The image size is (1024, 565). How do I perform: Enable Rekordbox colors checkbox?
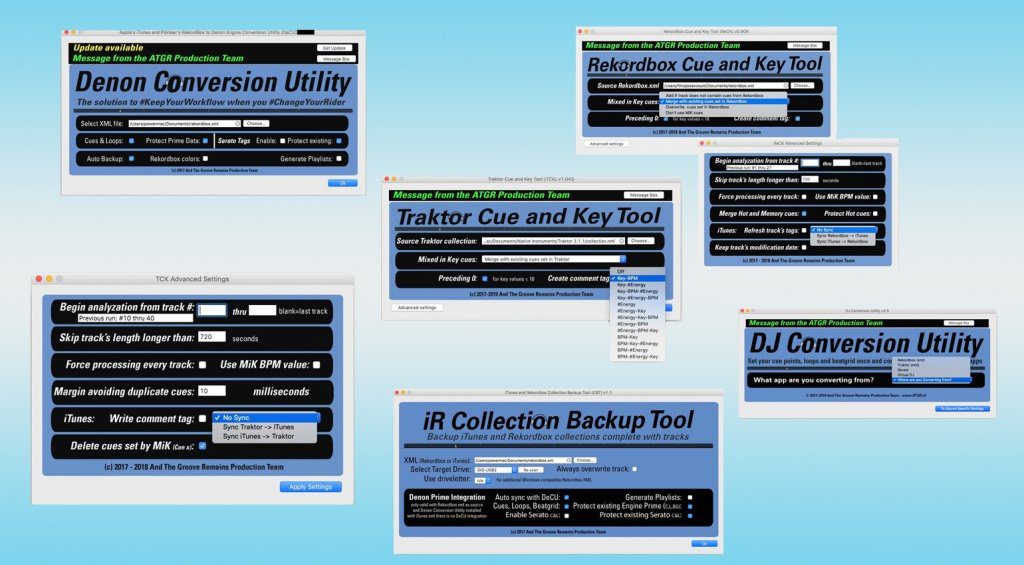(205, 159)
